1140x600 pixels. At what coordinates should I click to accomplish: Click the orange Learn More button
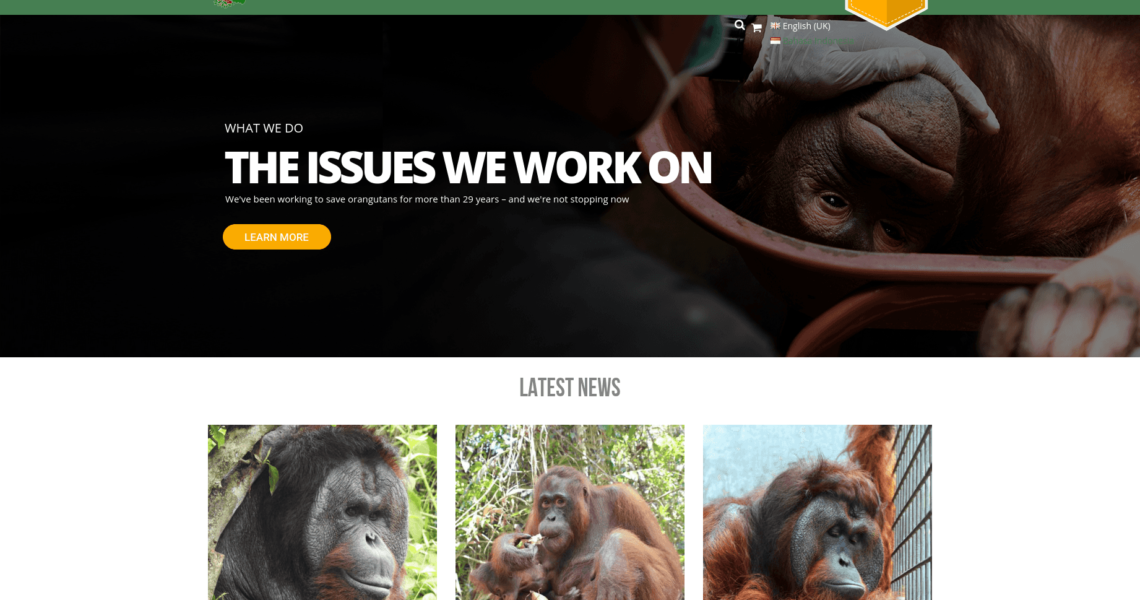coord(276,237)
